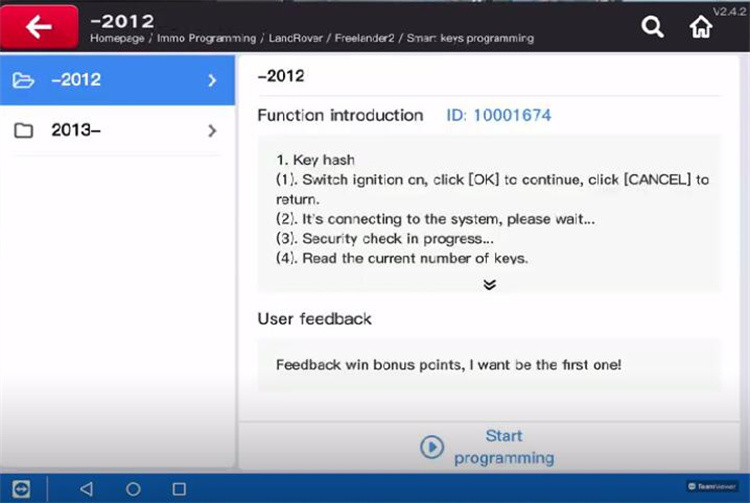The width and height of the screenshot is (750, 503).
Task: Open the search magnifier icon
Action: (x=653, y=28)
